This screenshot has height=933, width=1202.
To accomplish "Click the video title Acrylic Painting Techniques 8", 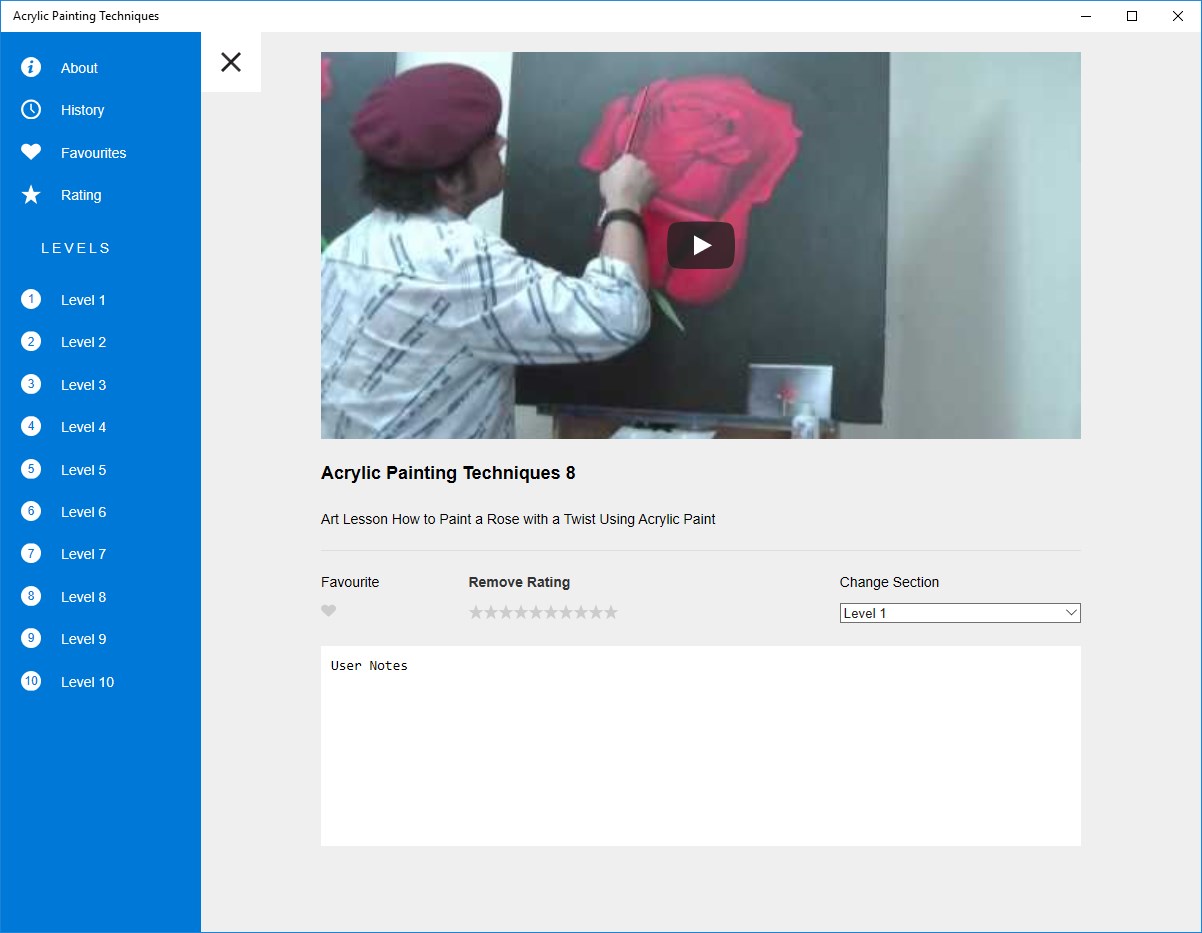I will pos(448,473).
